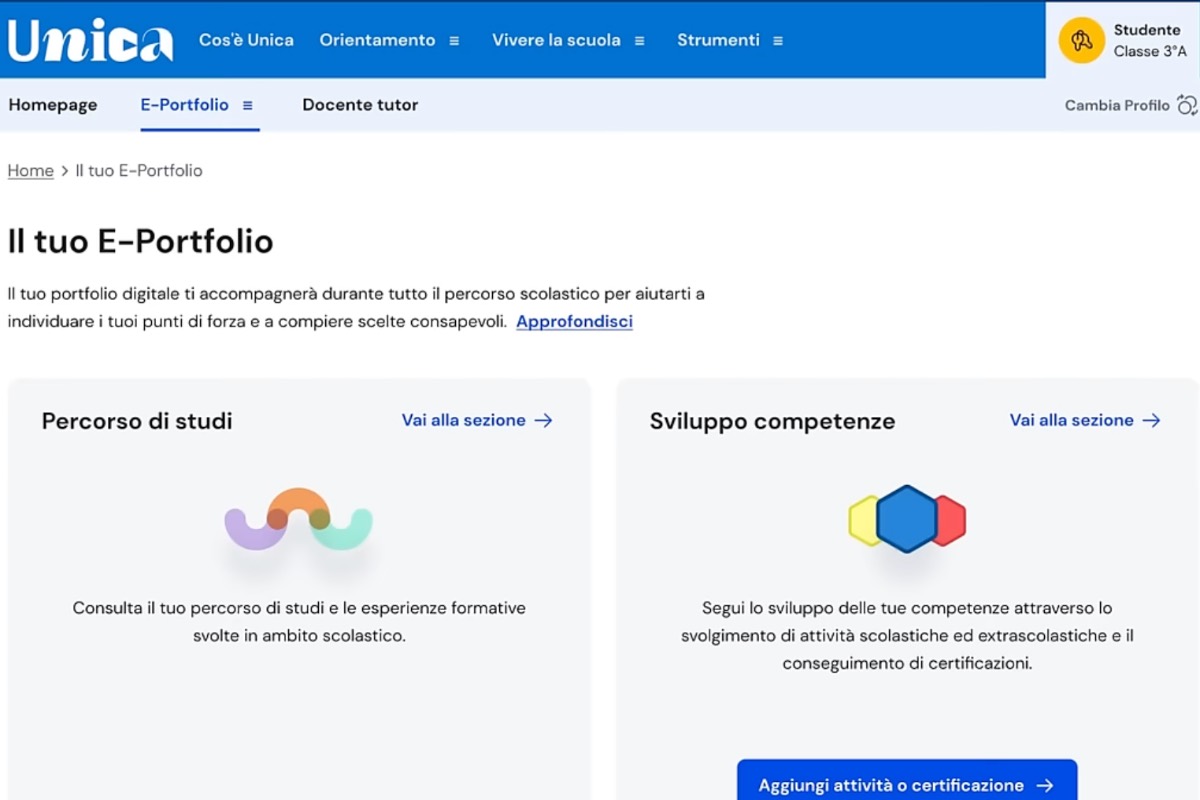Click the Sviluppo competenze hexagons illustration

pyautogui.click(x=907, y=519)
